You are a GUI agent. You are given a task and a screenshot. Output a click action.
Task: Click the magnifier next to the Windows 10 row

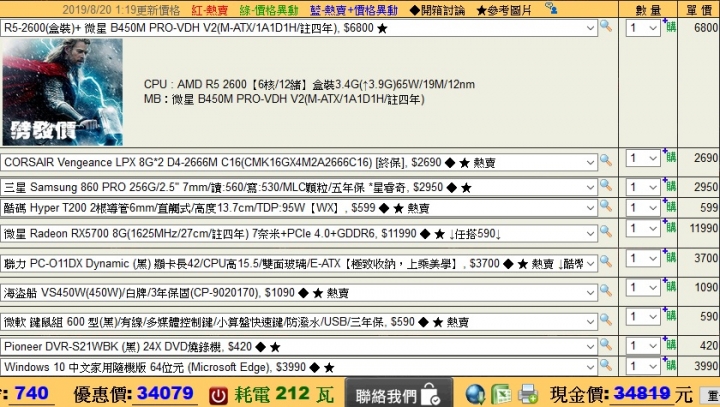606,365
